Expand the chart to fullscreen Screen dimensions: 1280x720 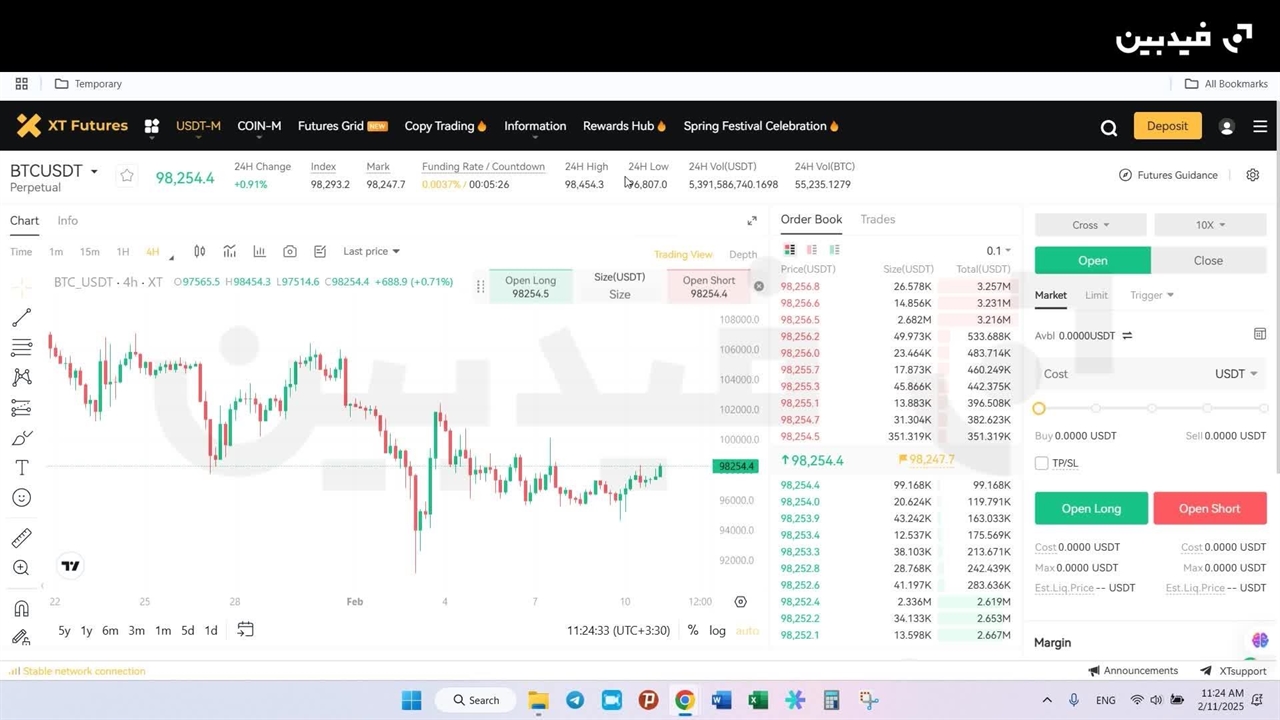(x=752, y=221)
